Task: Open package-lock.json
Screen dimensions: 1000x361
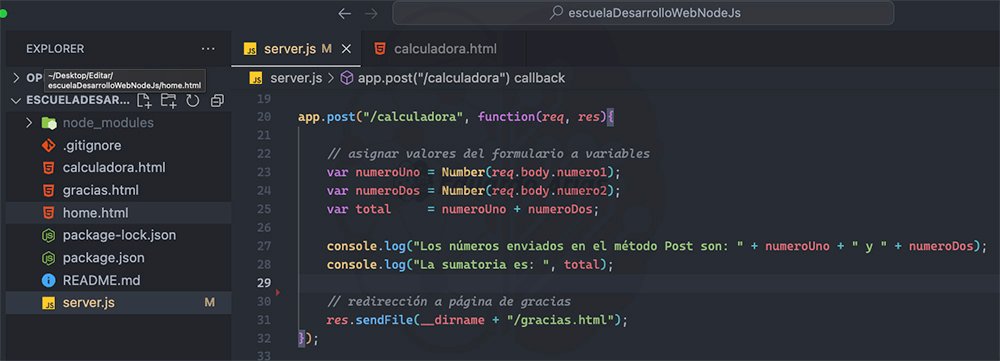Action: (119, 235)
